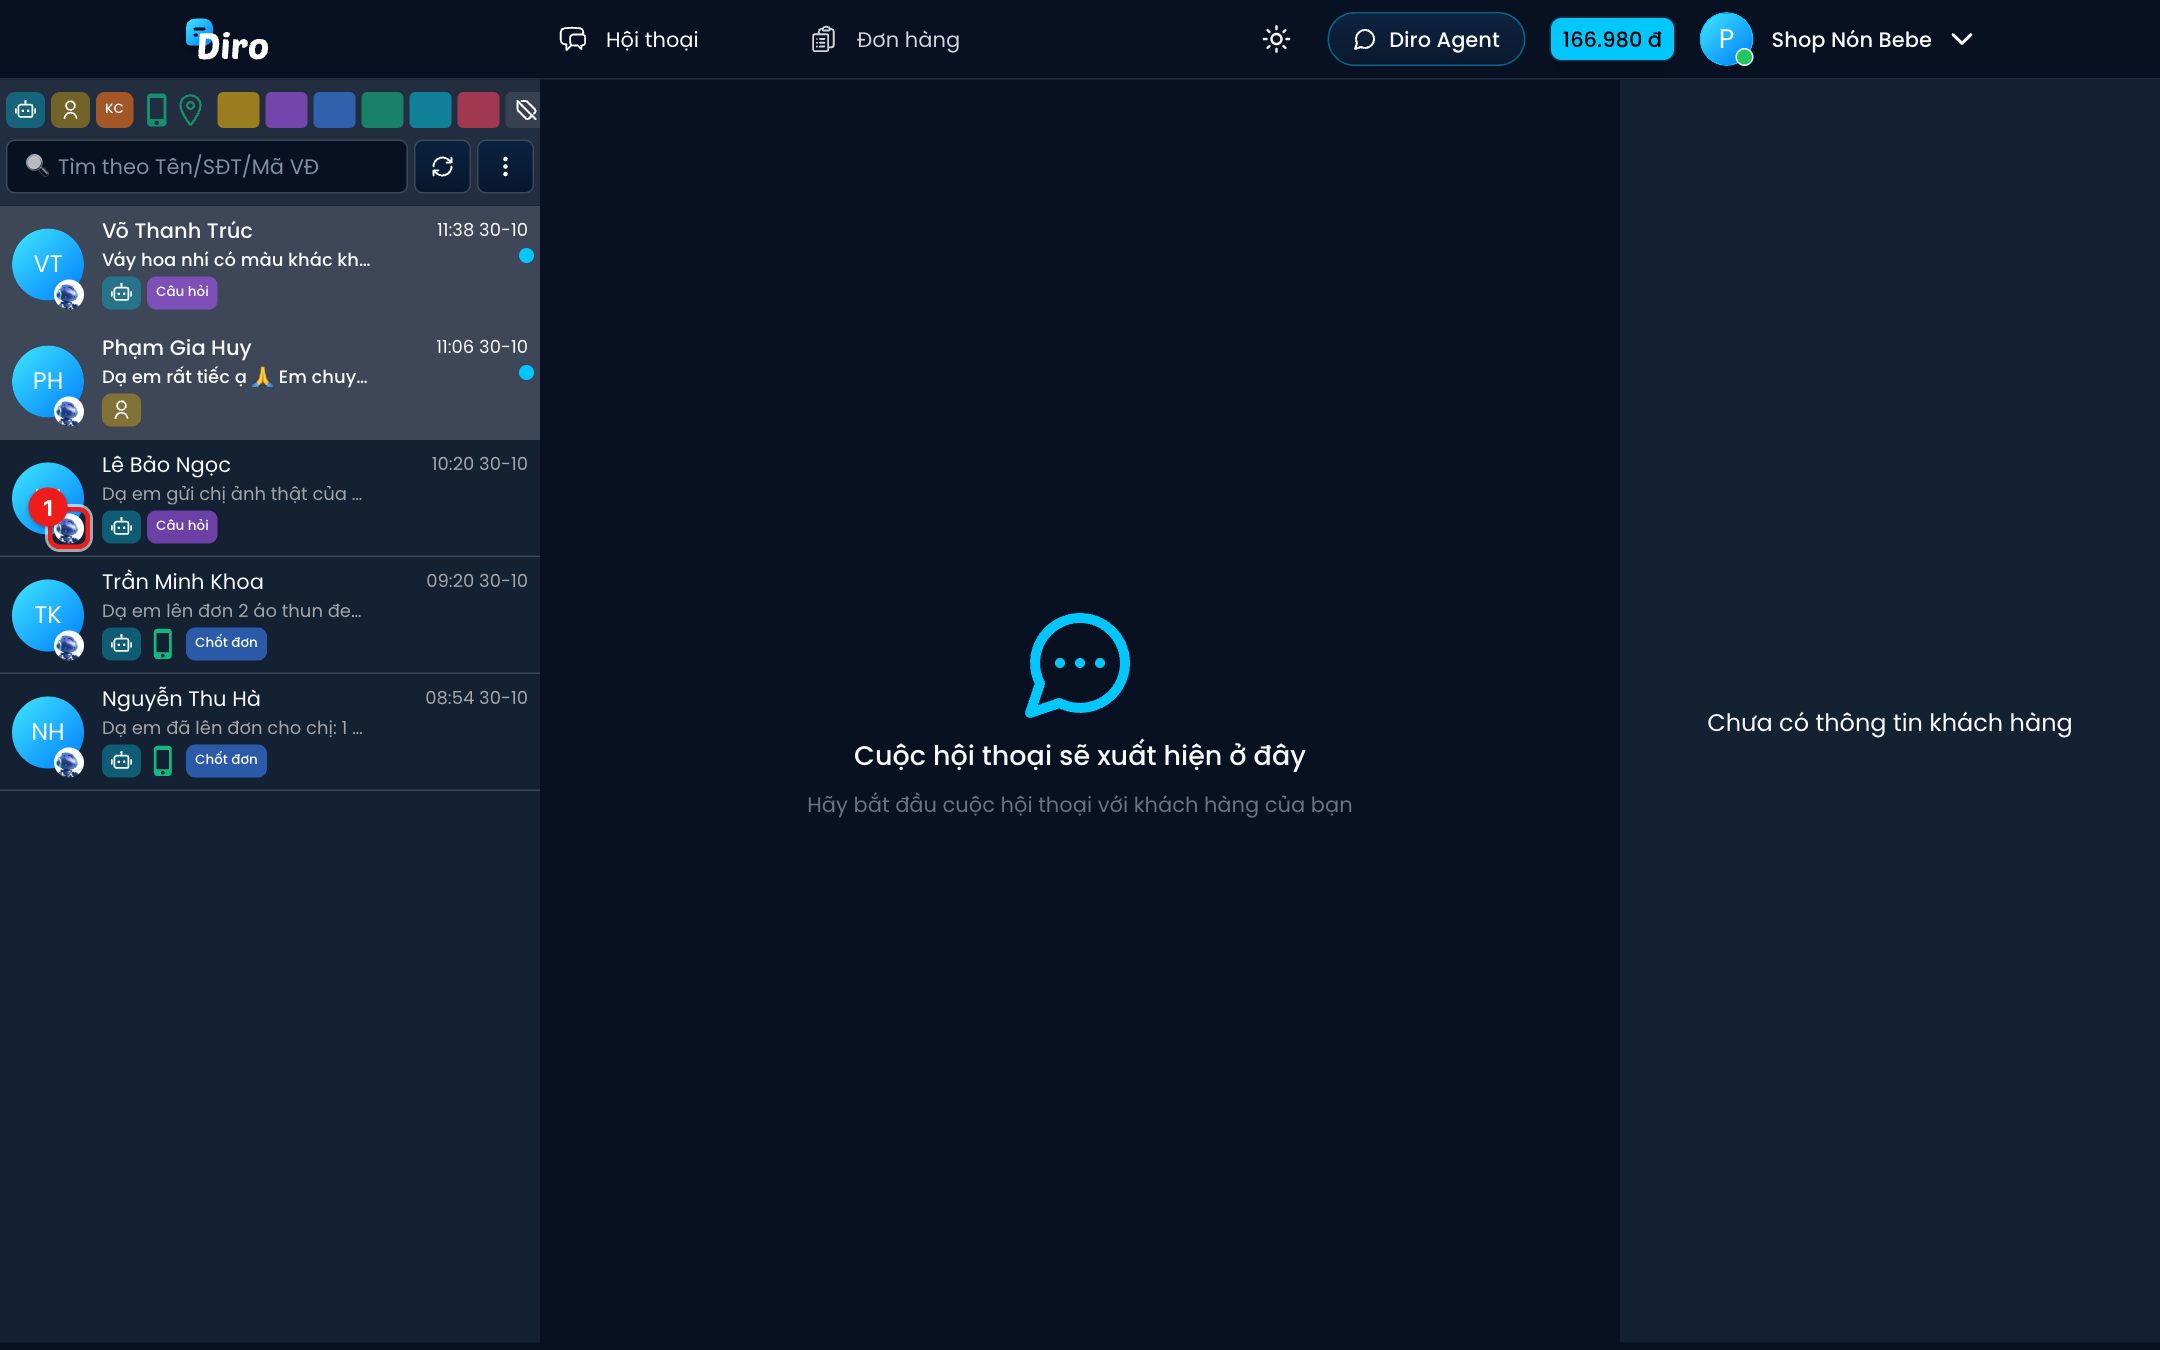
Task: Expand the Shop Nón Bebe account dropdown
Action: [1962, 40]
